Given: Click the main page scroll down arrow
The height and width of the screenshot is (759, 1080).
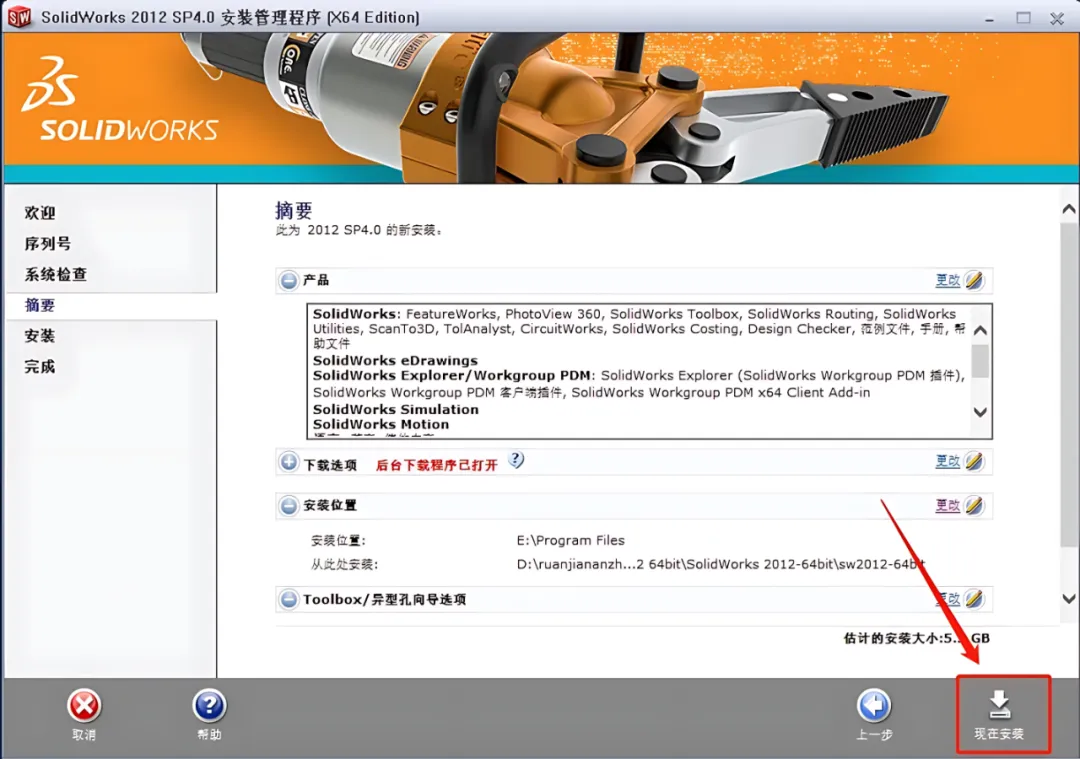Looking at the screenshot, I should (x=1069, y=599).
